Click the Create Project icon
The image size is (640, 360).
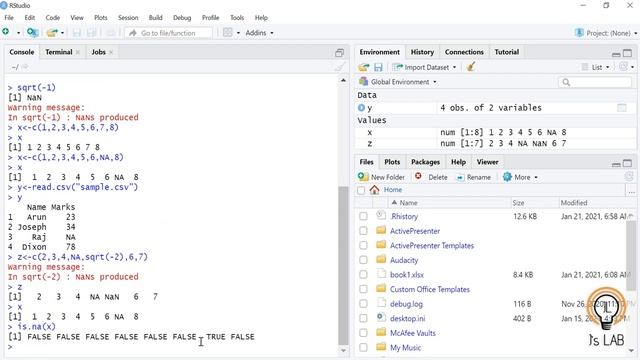tap(32, 32)
